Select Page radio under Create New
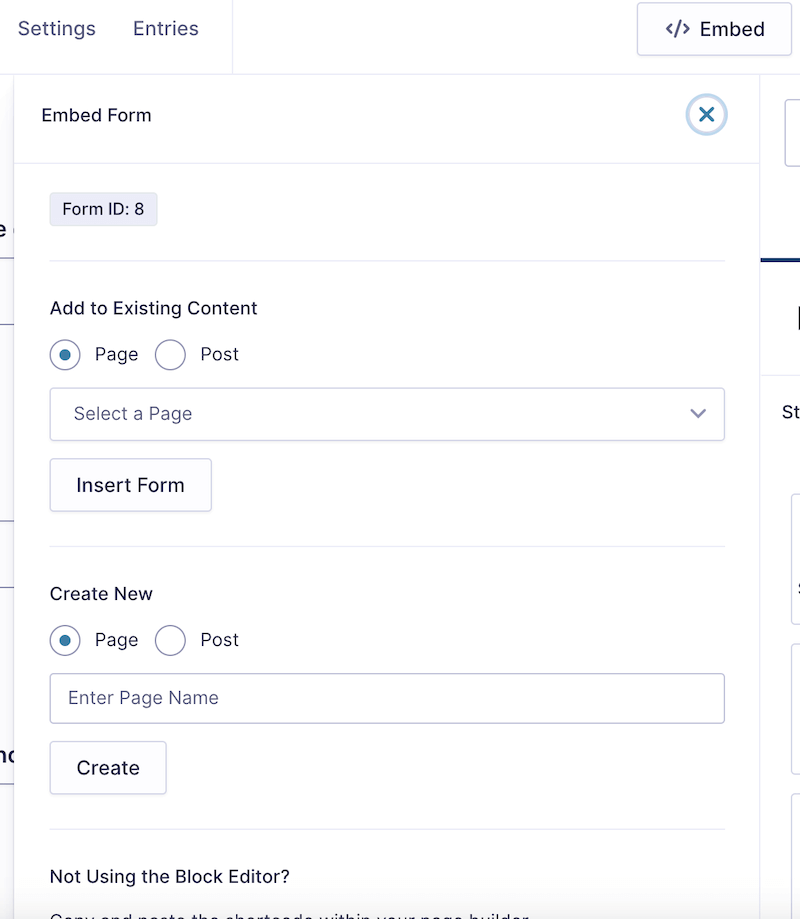This screenshot has height=919, width=800. coord(65,640)
